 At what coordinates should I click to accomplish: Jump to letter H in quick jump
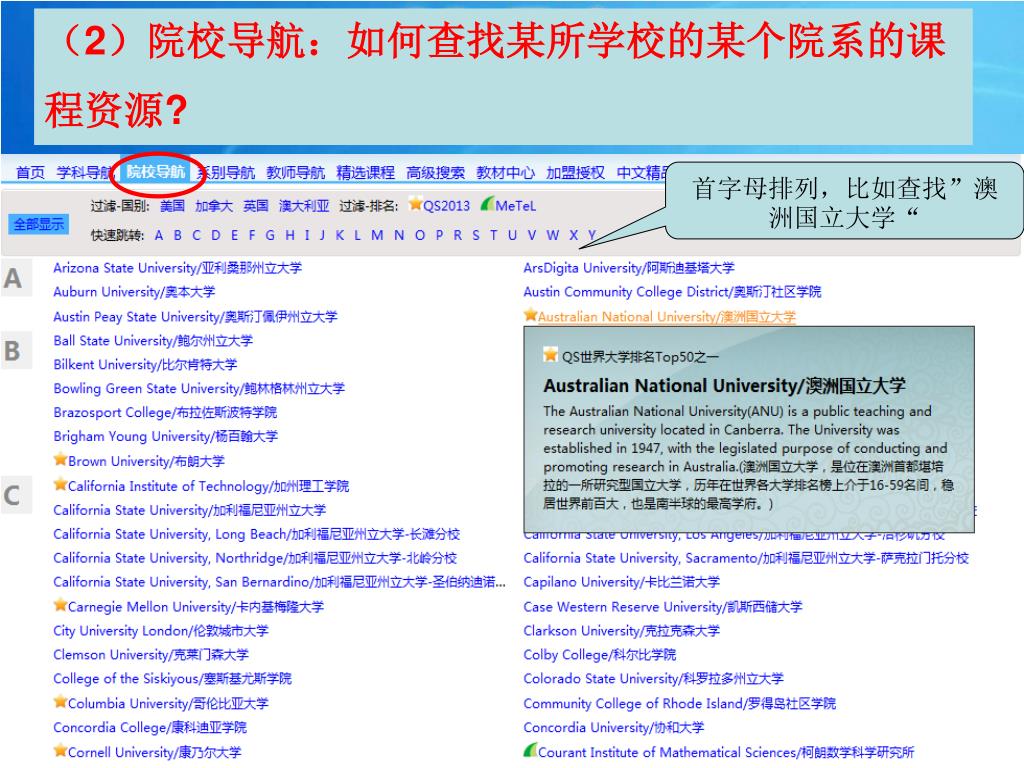pos(289,235)
